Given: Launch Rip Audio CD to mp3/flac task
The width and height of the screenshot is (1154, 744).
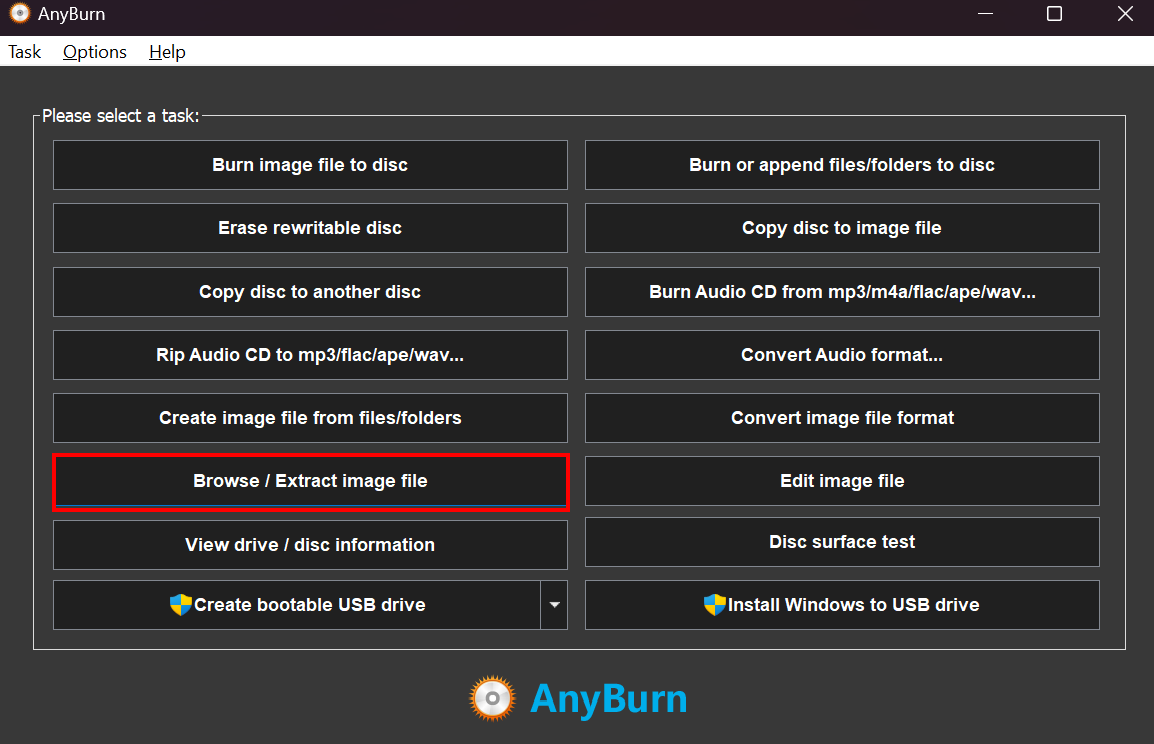Looking at the screenshot, I should click(310, 355).
